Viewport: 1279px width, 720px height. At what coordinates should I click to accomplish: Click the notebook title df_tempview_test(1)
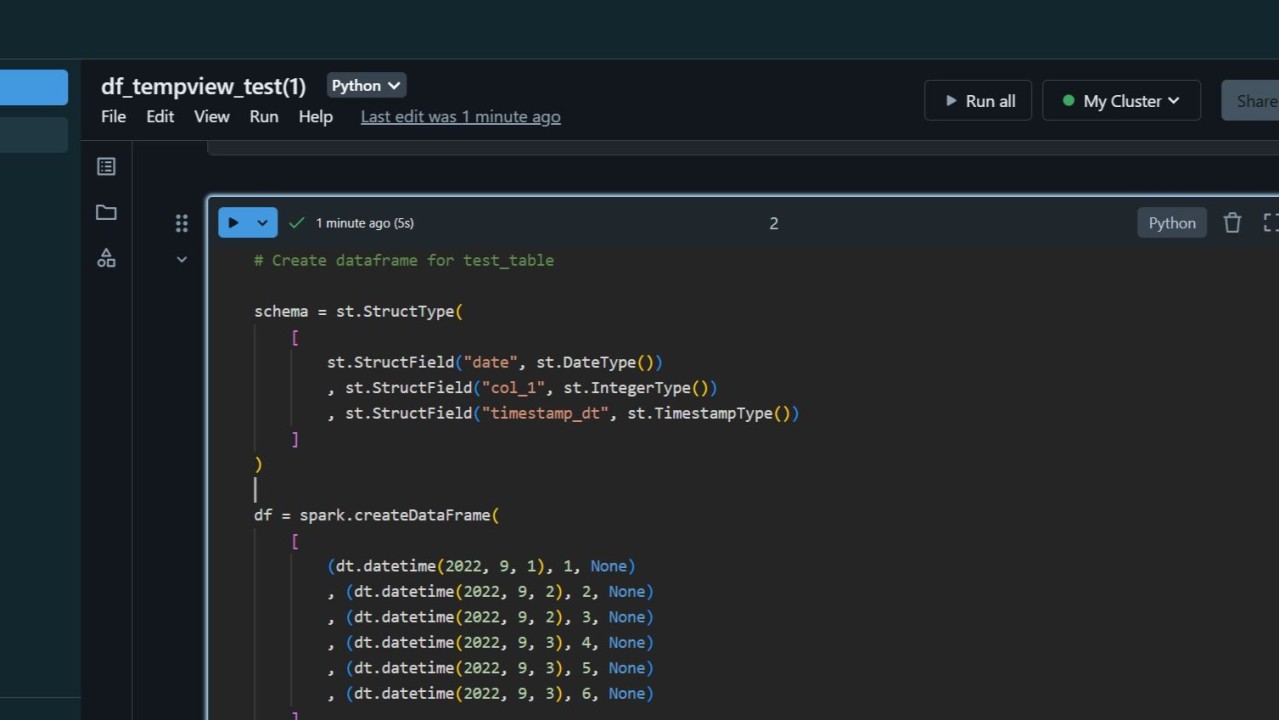(x=203, y=87)
